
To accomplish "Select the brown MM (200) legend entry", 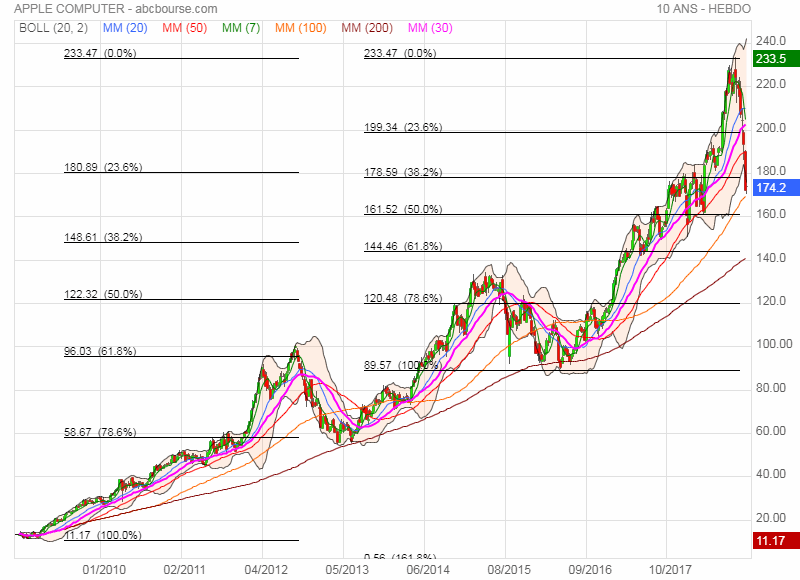I will click(367, 28).
